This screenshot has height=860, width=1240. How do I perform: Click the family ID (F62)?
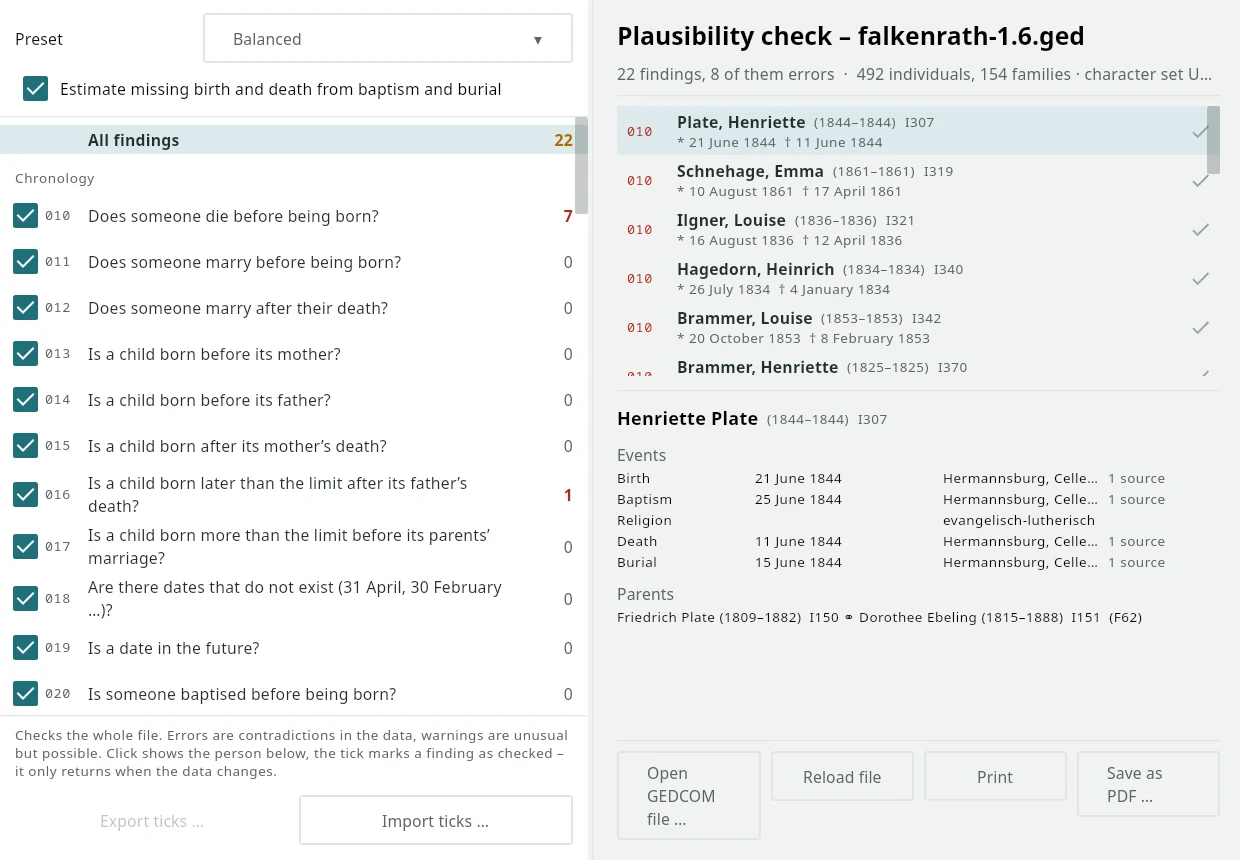click(x=1125, y=617)
